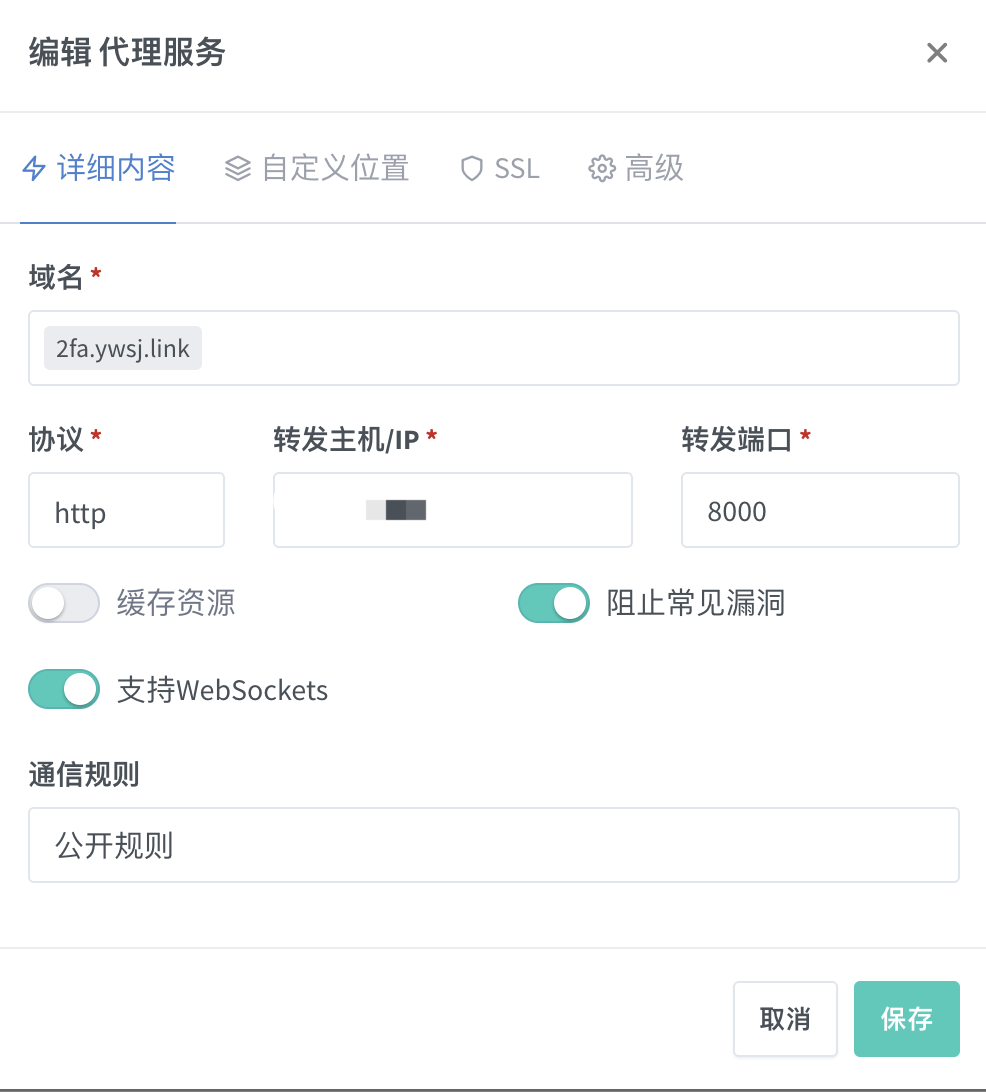Click the 转发端口 field showing 8000
Image resolution: width=986 pixels, height=1092 pixels.
pyautogui.click(x=820, y=510)
